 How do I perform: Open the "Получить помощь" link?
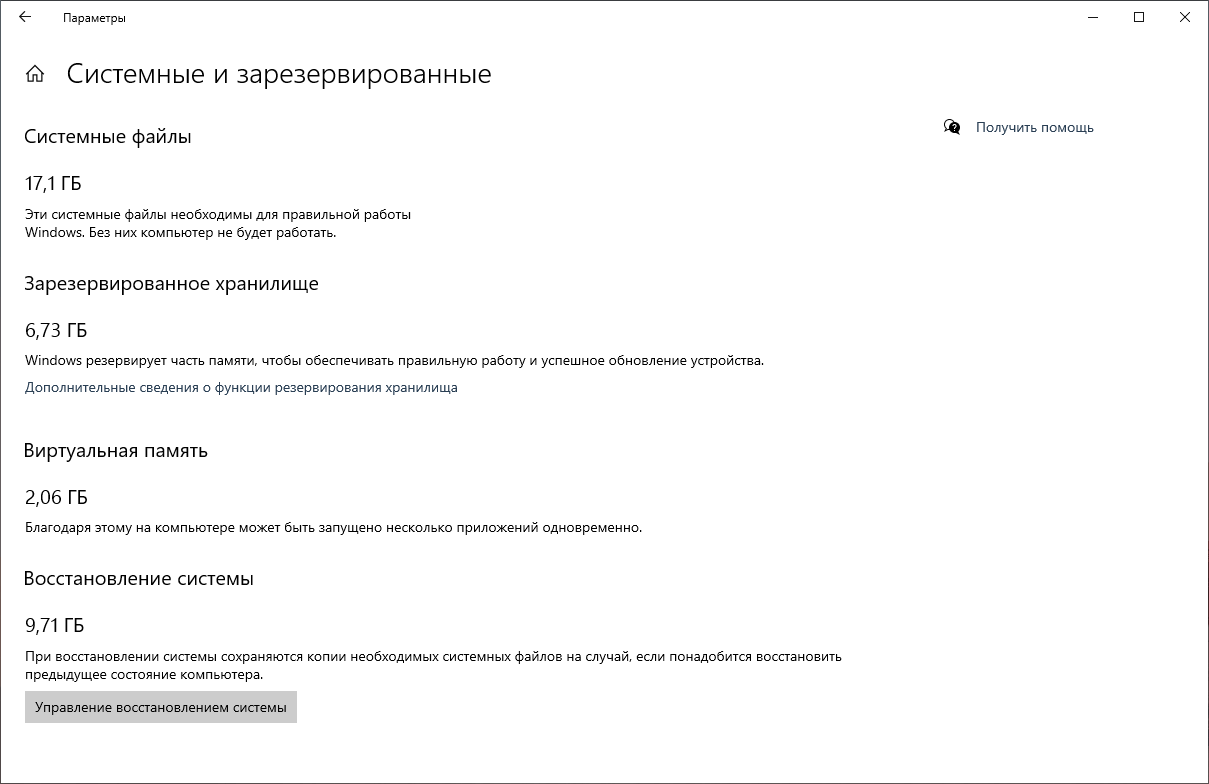(x=1034, y=127)
